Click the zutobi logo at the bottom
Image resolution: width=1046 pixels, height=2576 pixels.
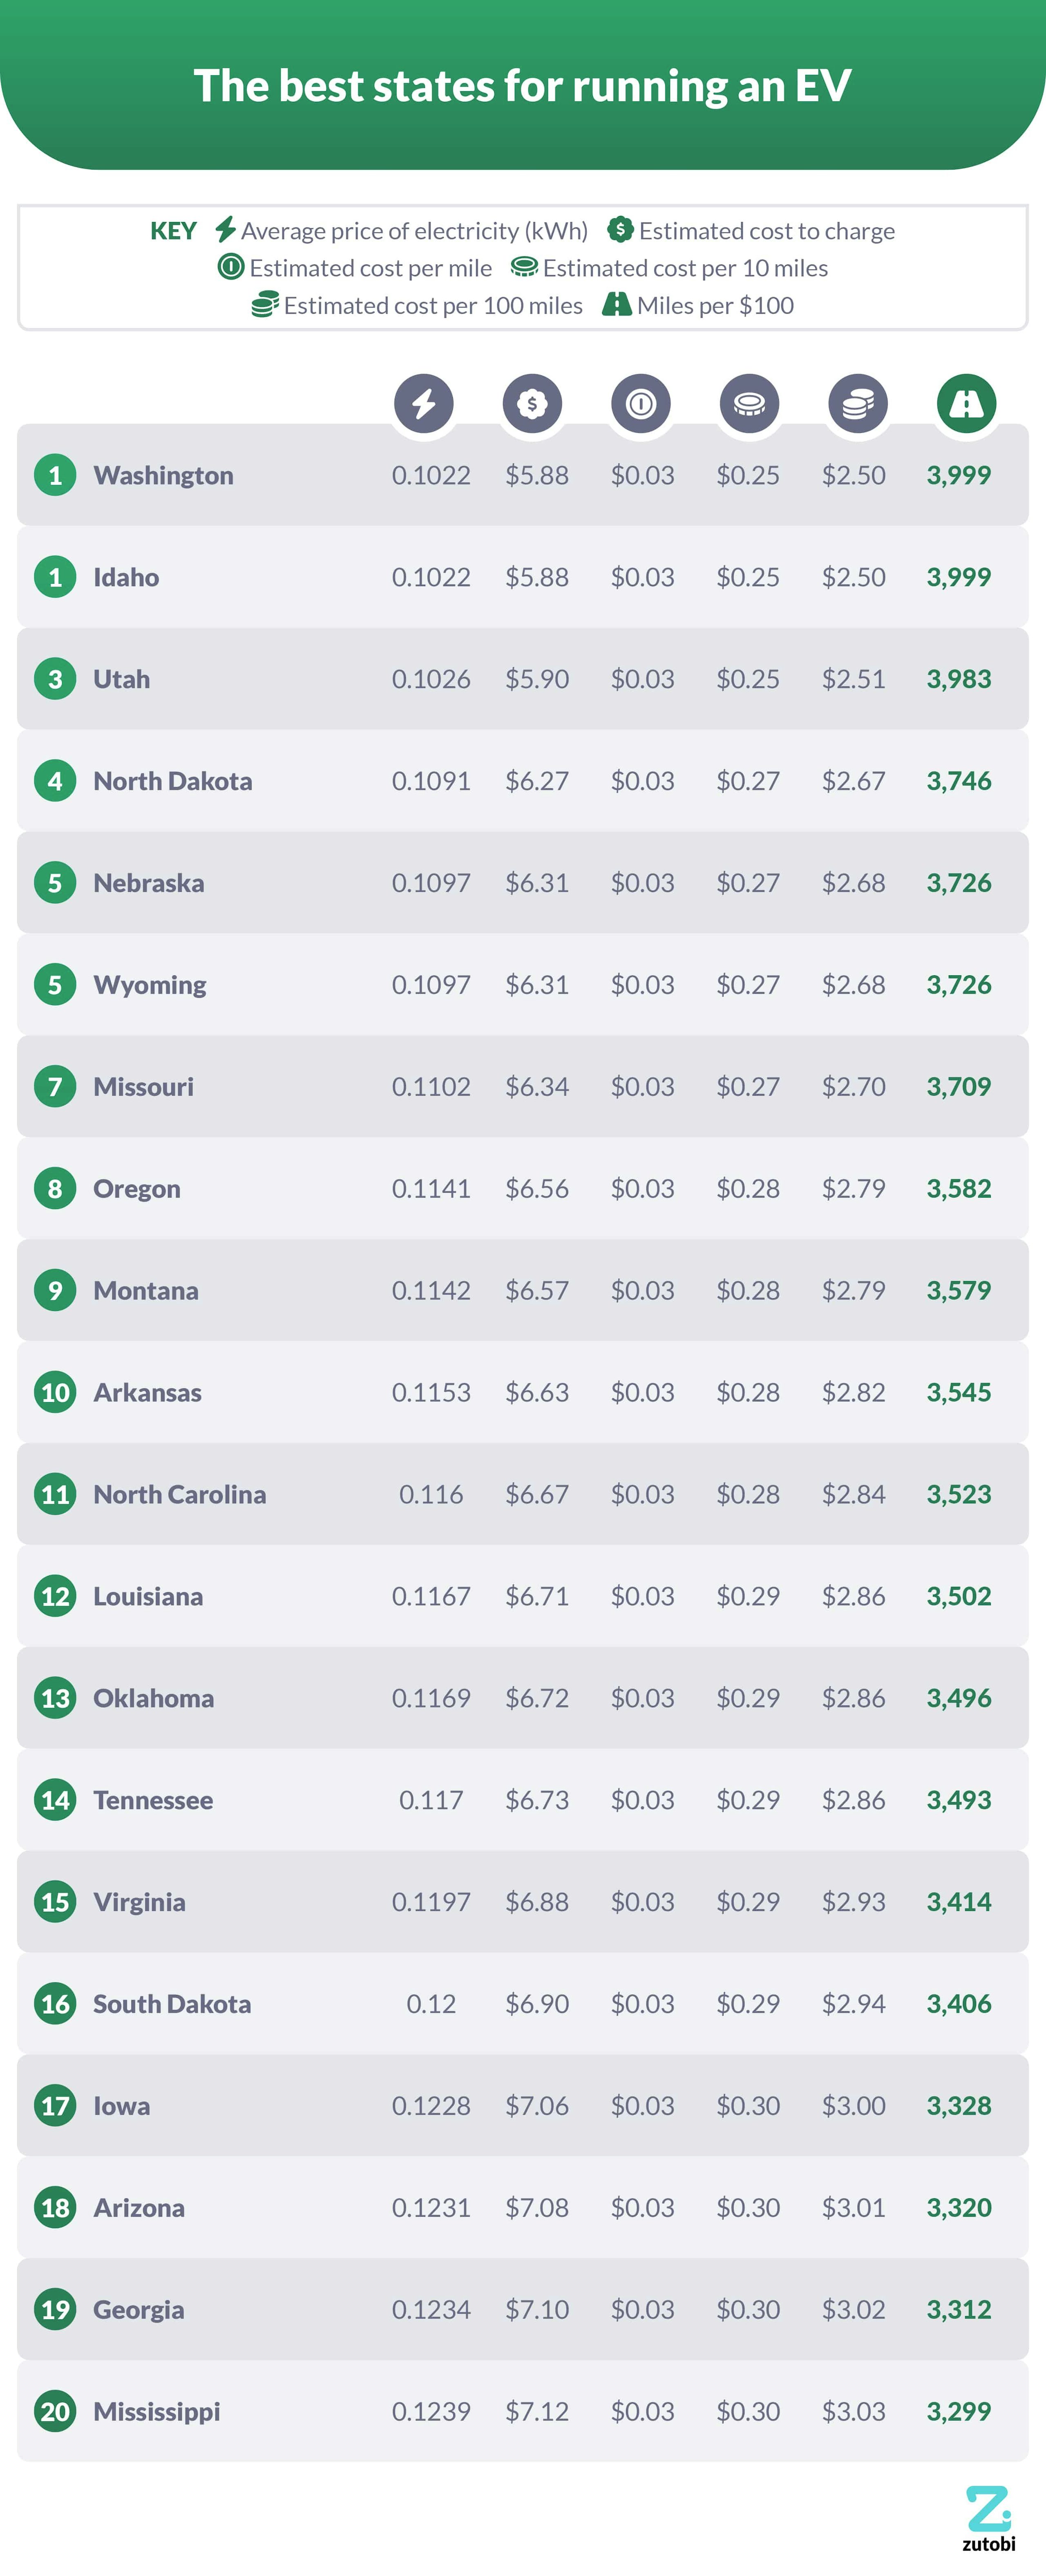click(x=989, y=2518)
